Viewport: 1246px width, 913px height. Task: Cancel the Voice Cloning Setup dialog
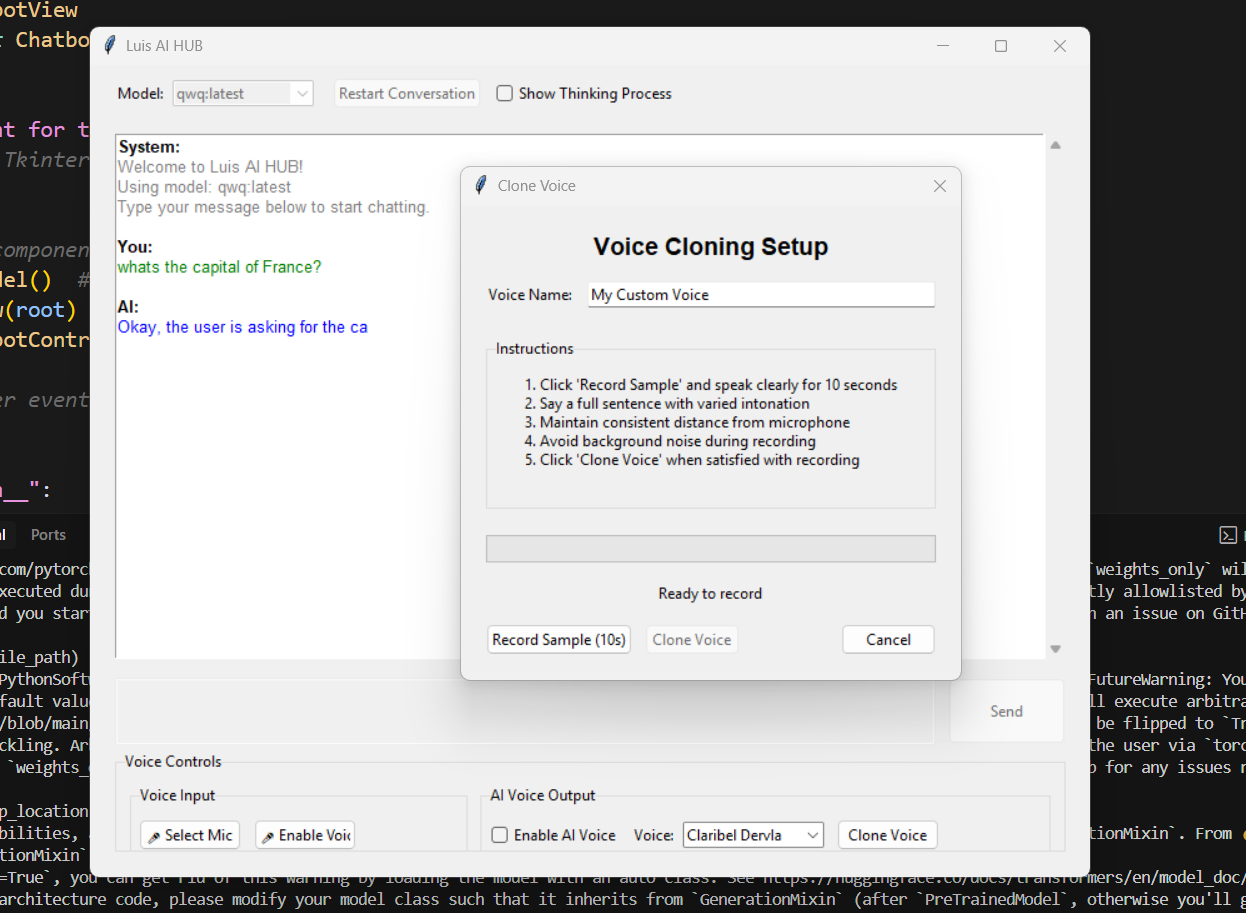(x=888, y=639)
